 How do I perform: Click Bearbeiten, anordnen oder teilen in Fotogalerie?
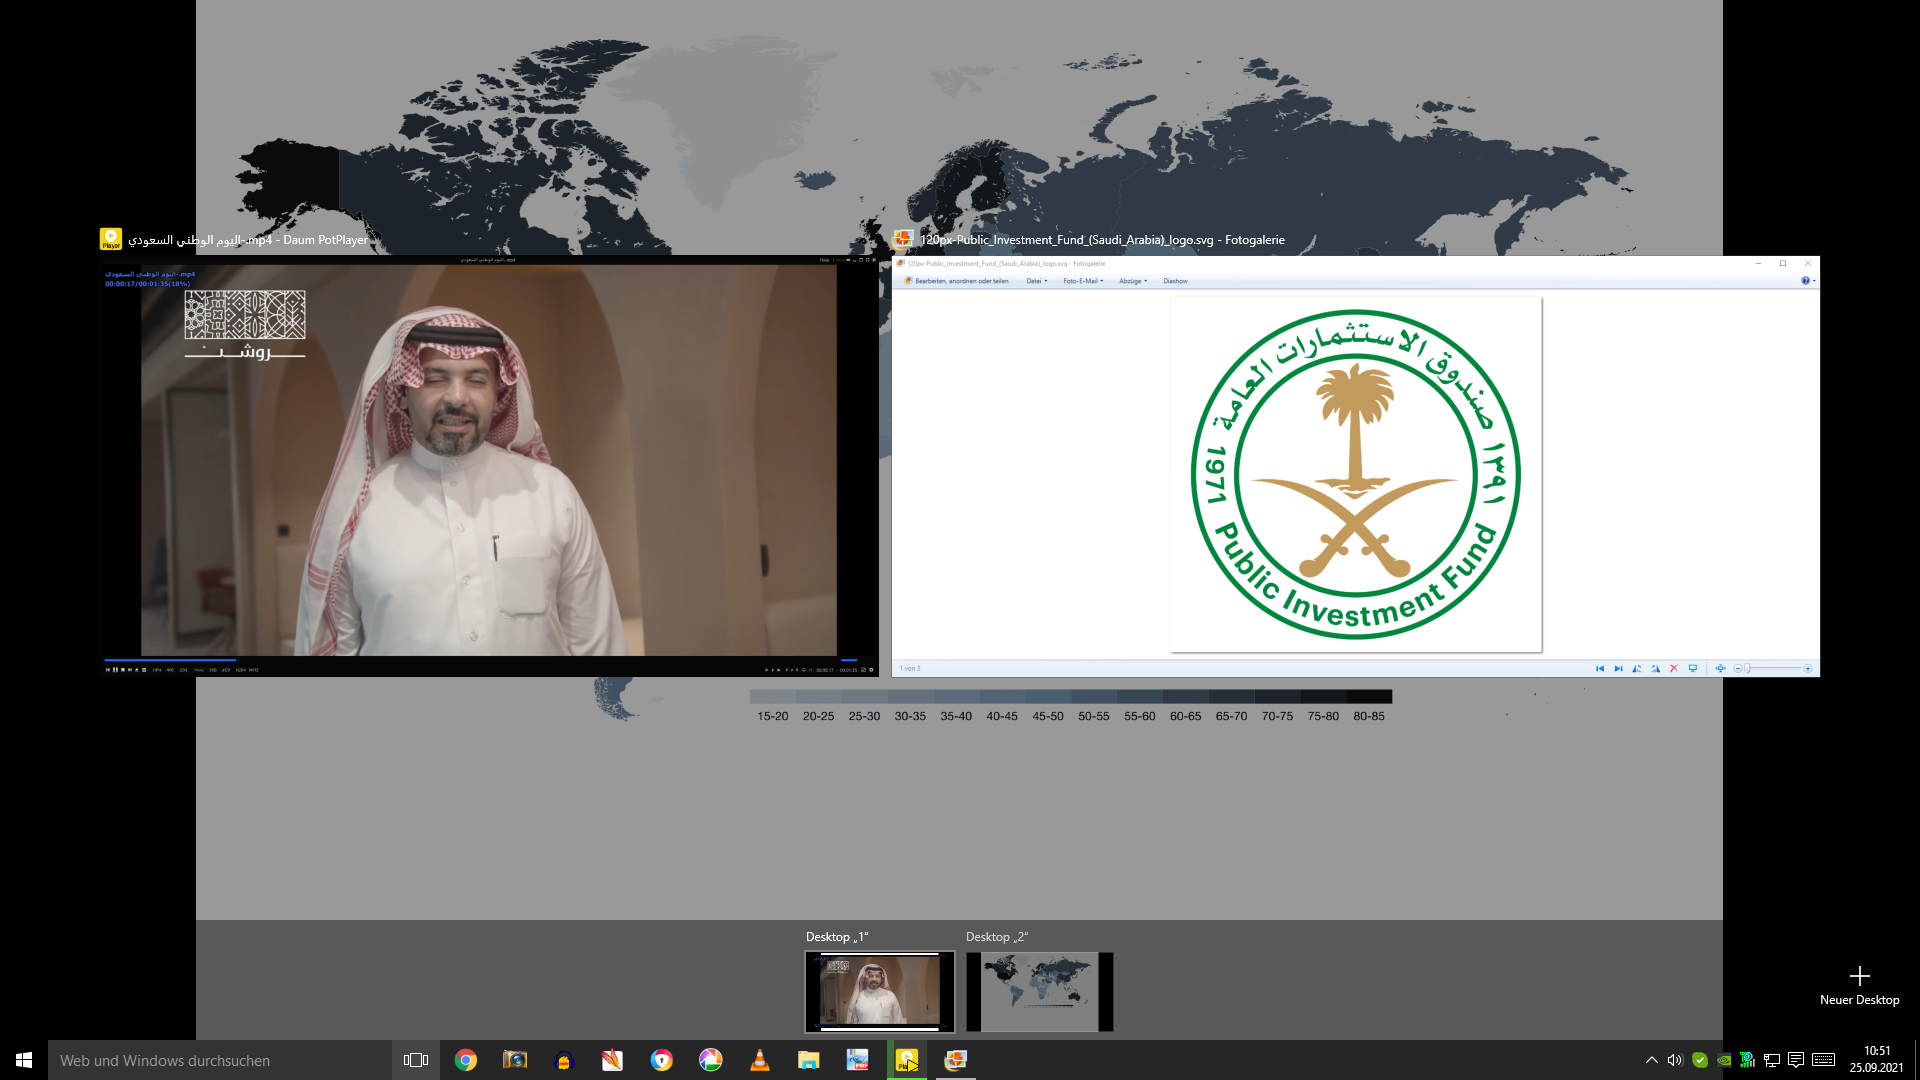pos(957,281)
